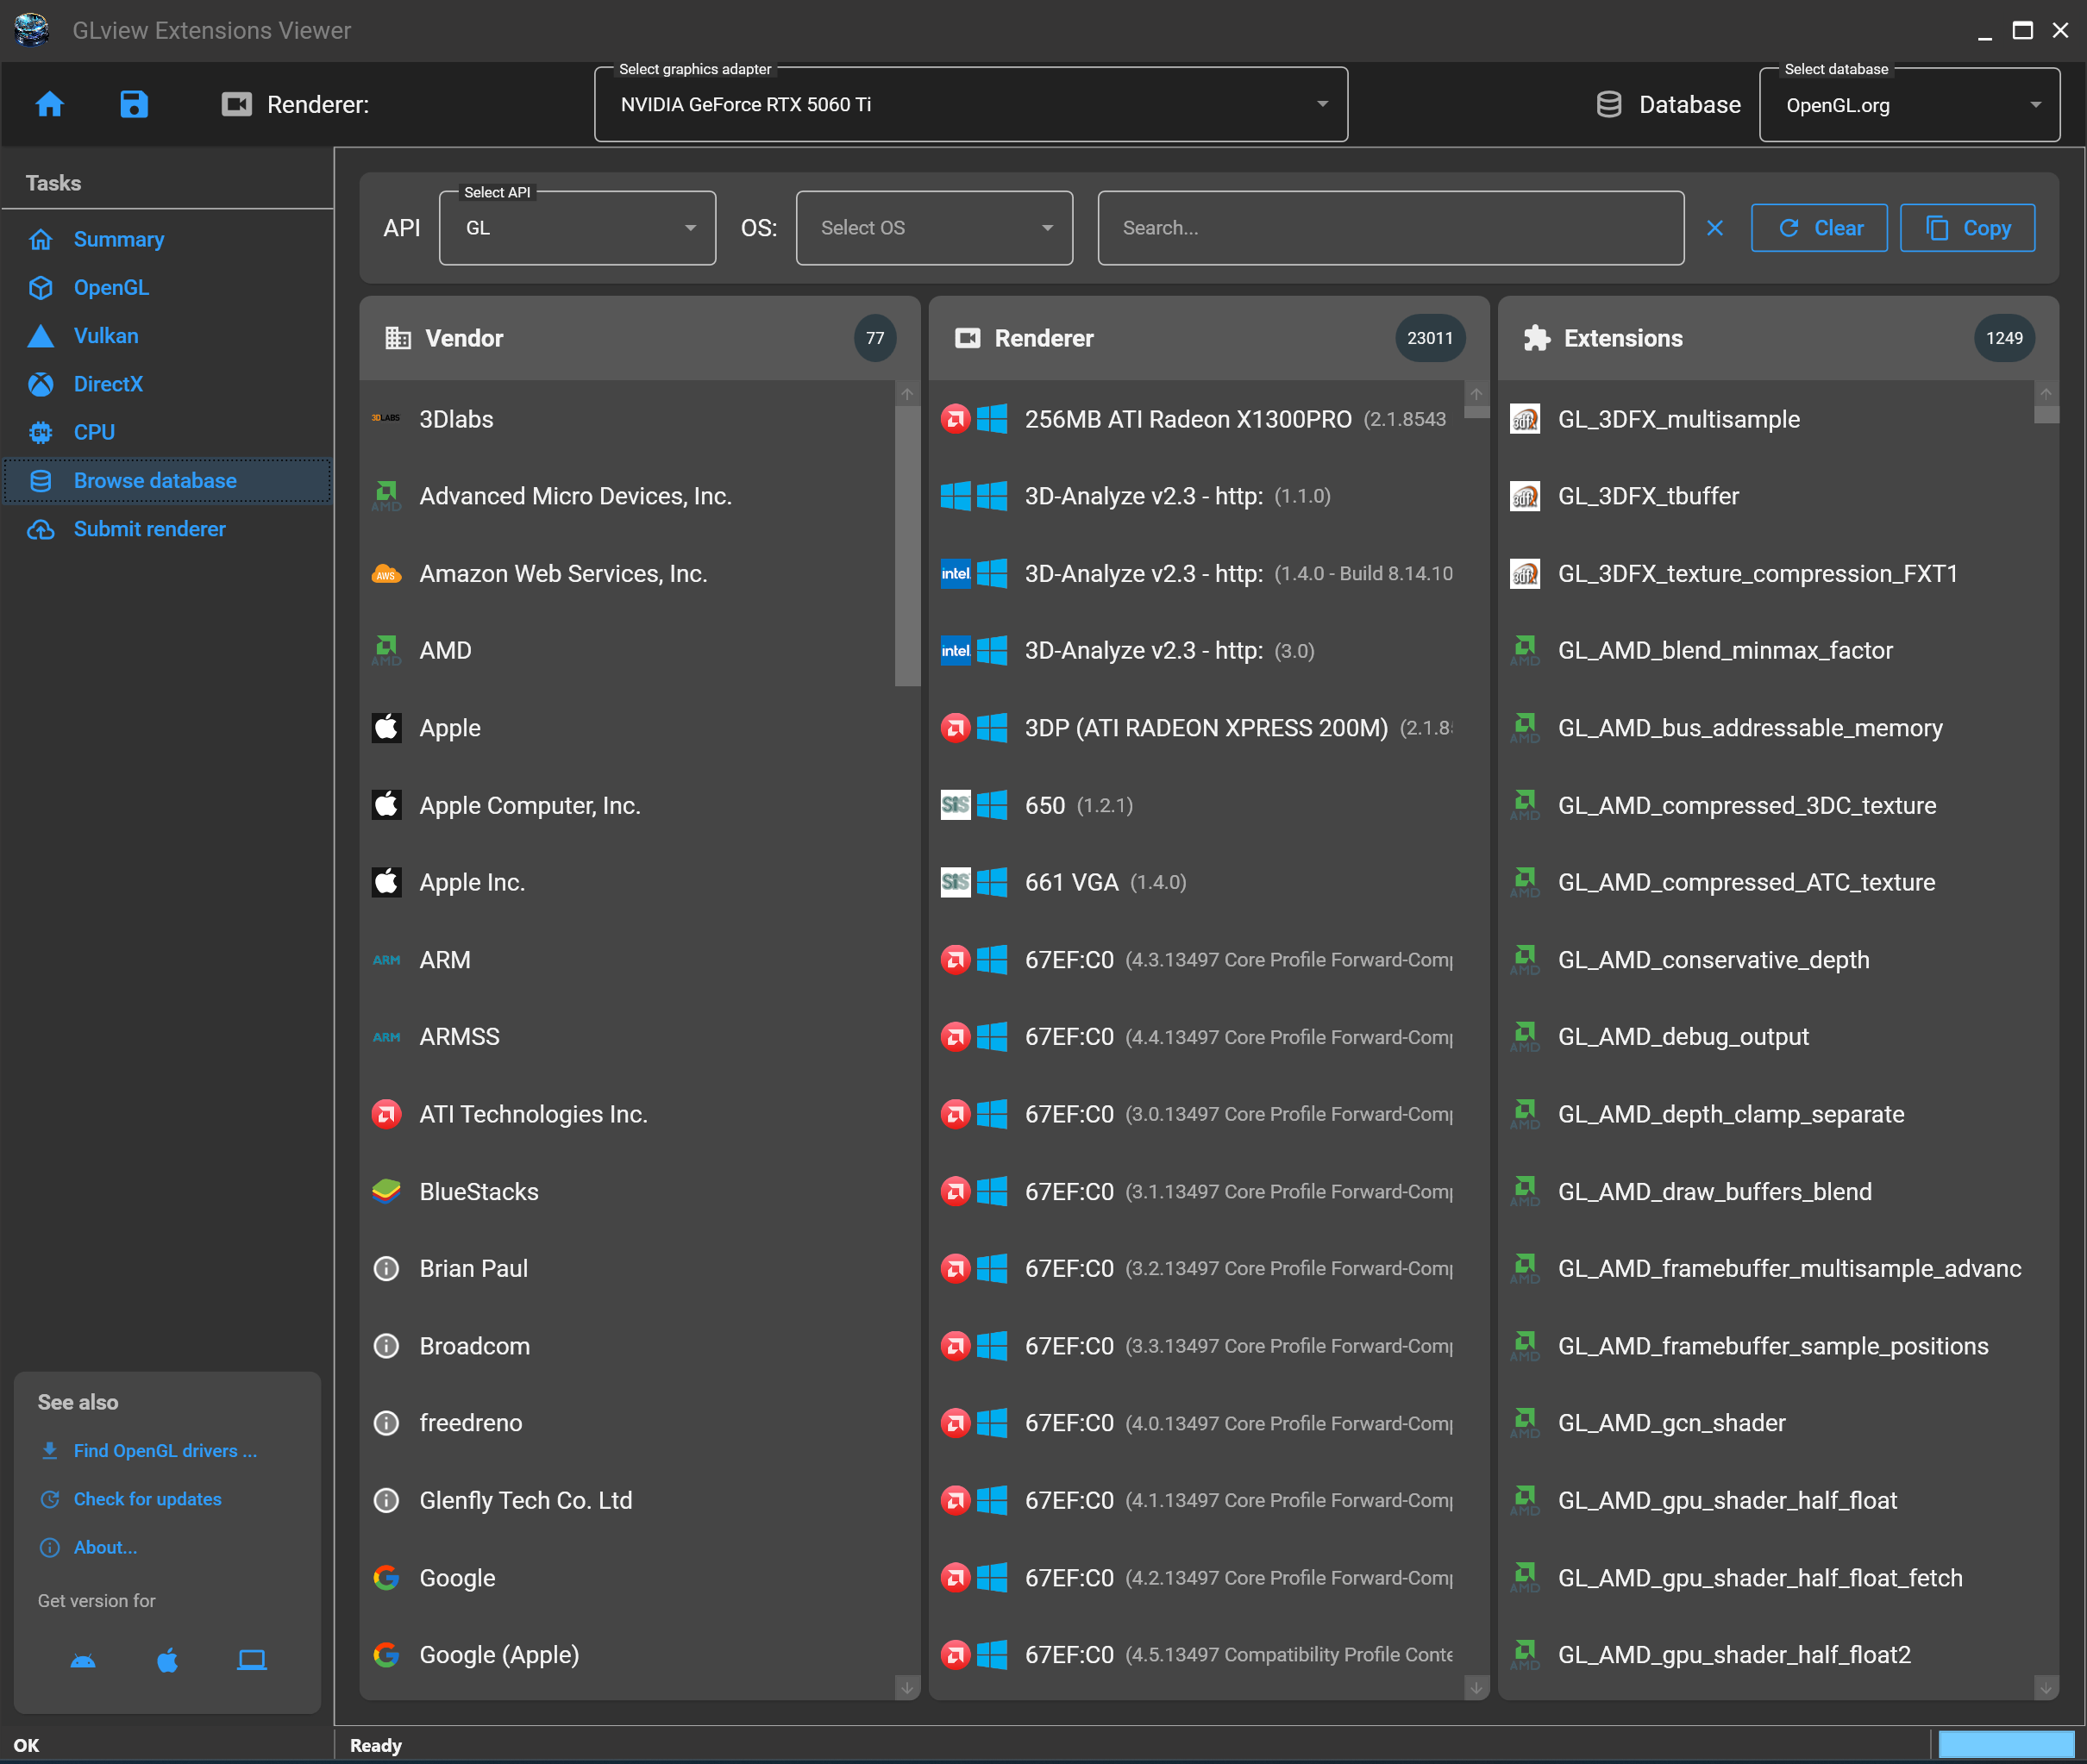2087x1764 pixels.
Task: Switch to the Browse database task
Action: (155, 480)
